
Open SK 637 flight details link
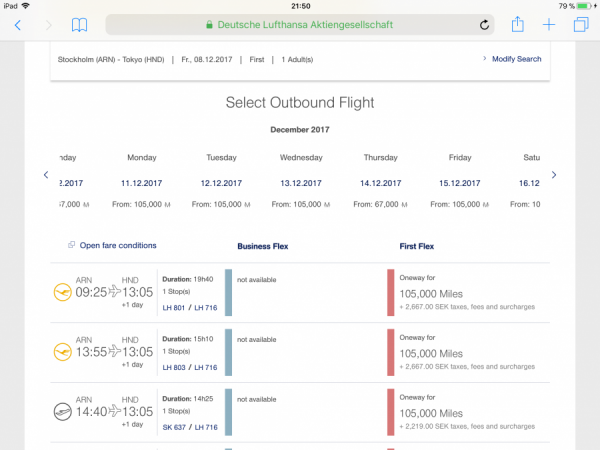click(x=174, y=426)
